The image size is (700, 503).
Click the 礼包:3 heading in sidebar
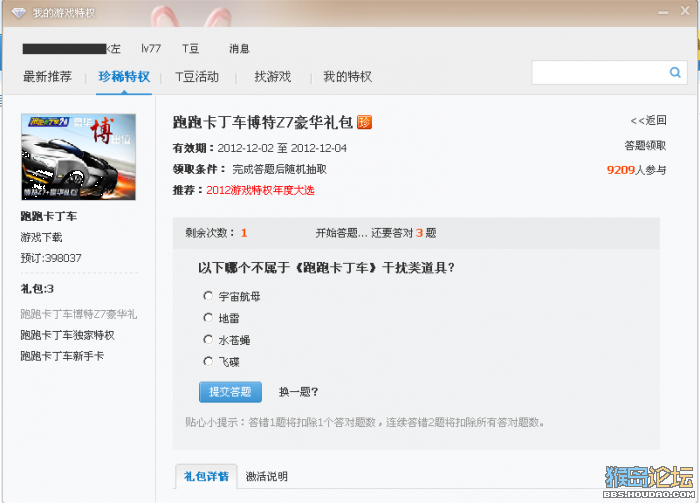point(37,289)
